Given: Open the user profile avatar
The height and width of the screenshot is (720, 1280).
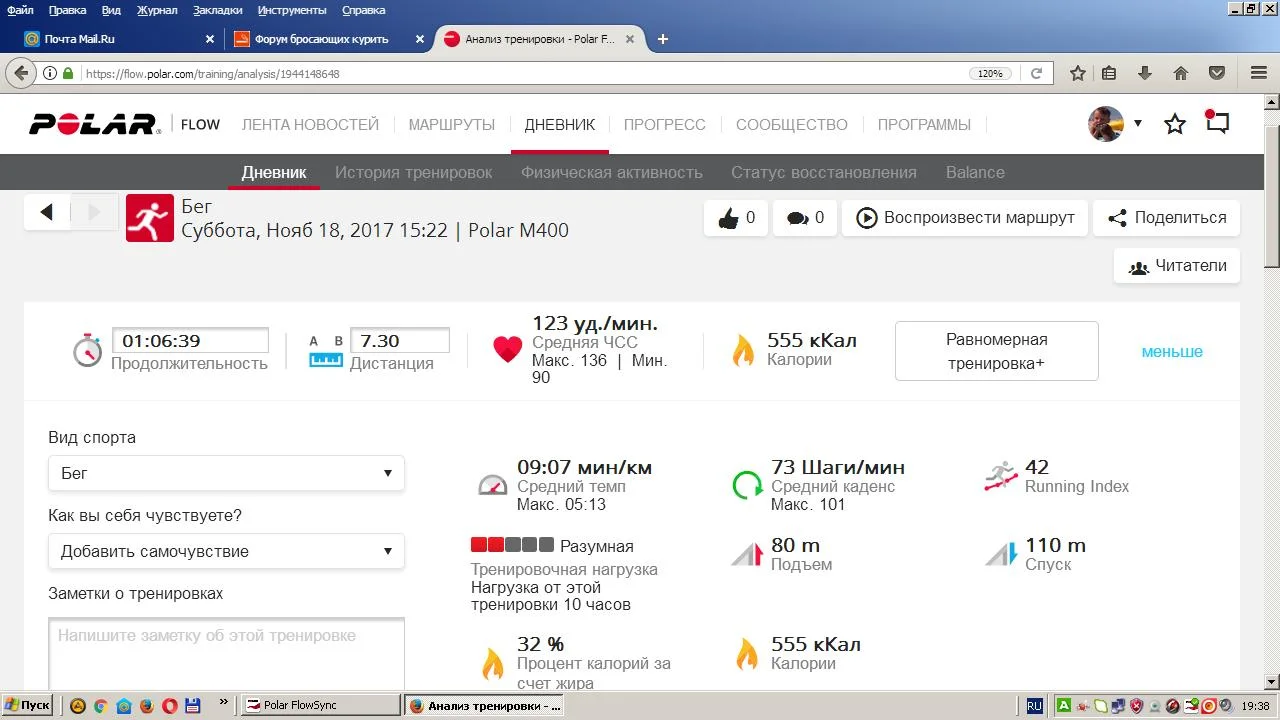Looking at the screenshot, I should pyautogui.click(x=1106, y=124).
